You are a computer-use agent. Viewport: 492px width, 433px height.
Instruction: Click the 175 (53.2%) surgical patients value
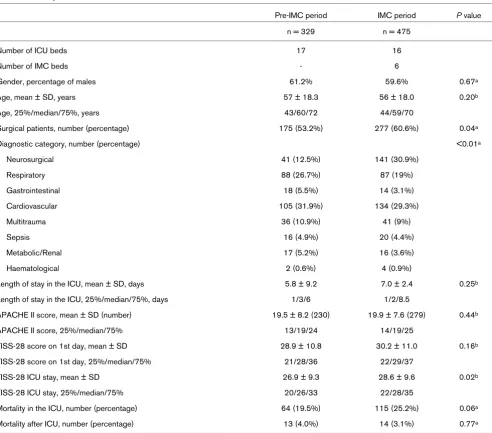(301, 128)
